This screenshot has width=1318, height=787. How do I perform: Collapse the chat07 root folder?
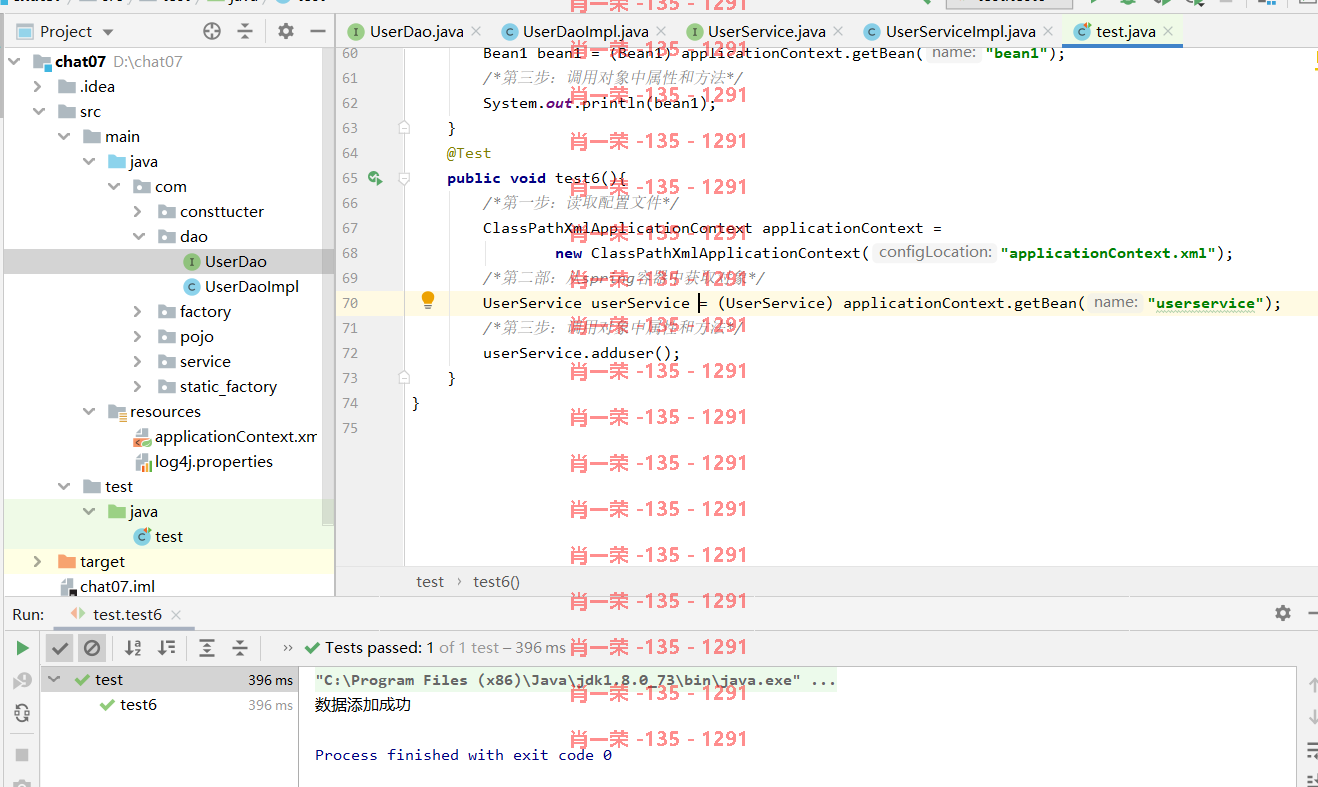coord(14,62)
